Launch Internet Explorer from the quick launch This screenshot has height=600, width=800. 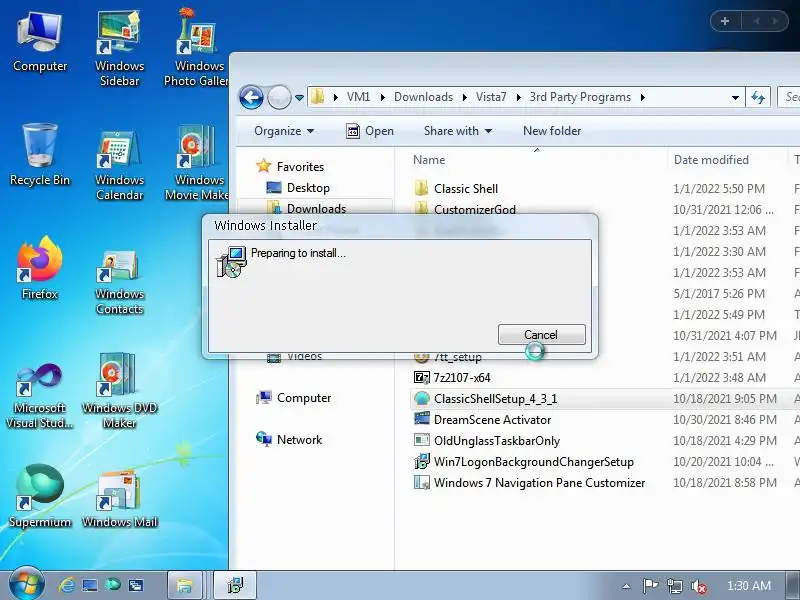pyautogui.click(x=67, y=585)
